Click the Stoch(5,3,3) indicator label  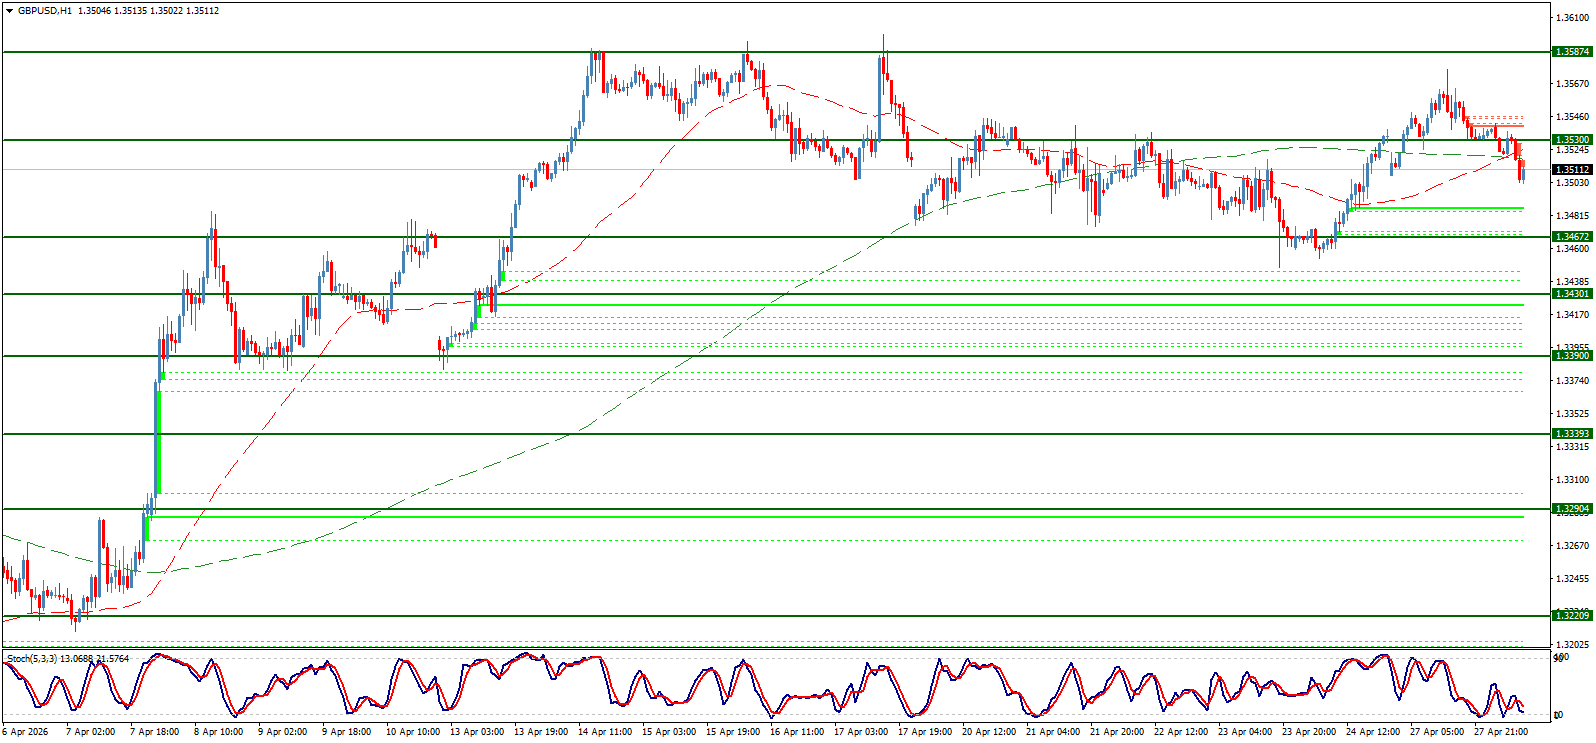(32, 659)
